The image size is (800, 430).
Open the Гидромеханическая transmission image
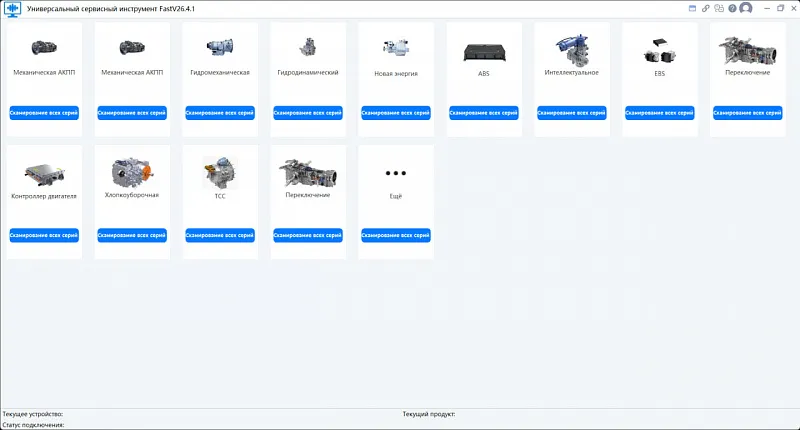coord(220,47)
